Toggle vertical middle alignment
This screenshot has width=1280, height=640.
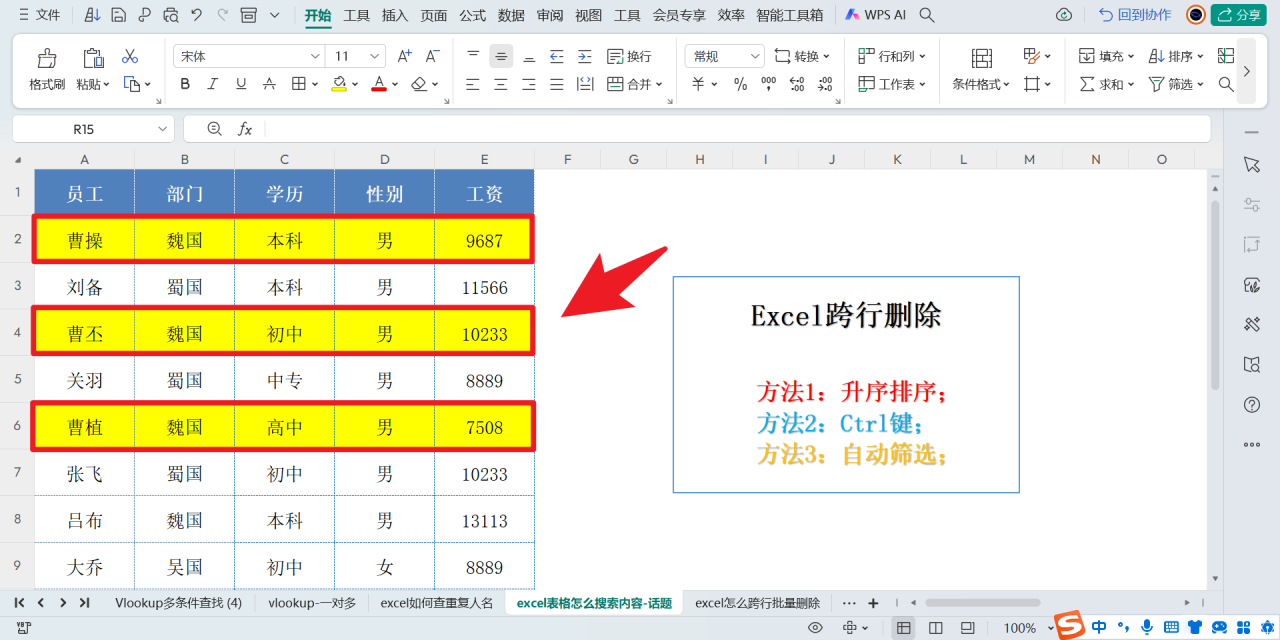(x=501, y=57)
